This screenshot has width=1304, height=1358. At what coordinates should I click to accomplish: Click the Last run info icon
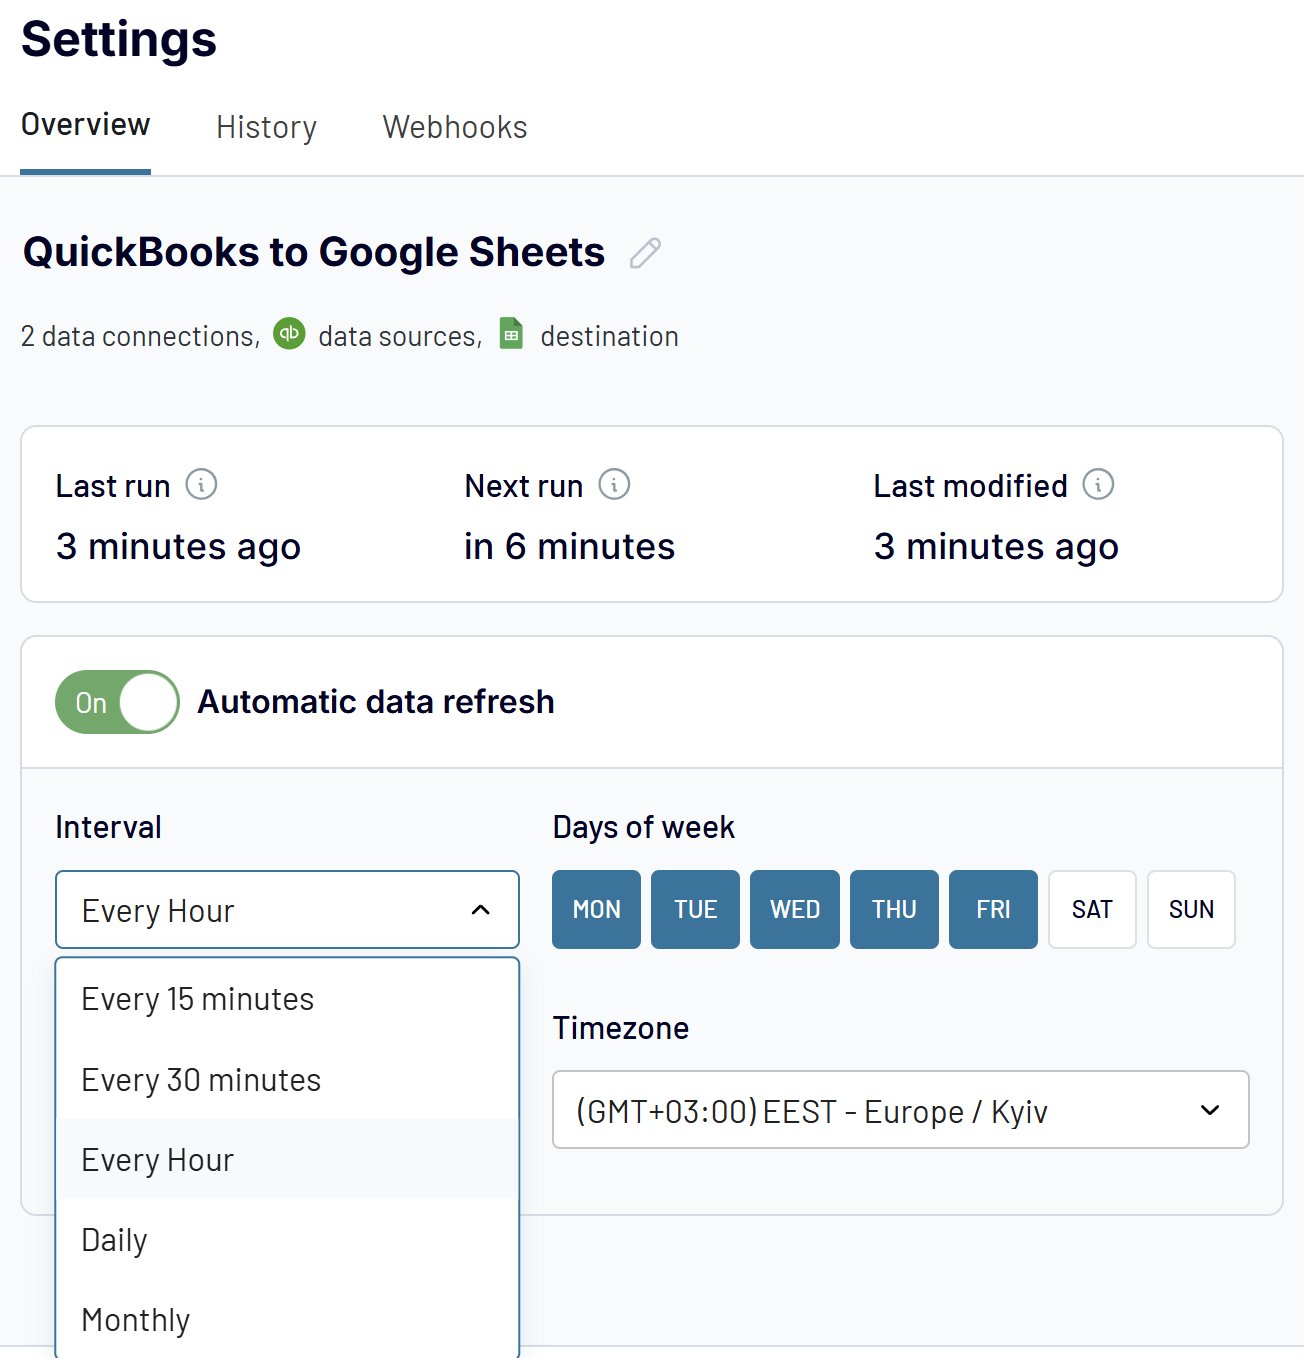pos(204,484)
